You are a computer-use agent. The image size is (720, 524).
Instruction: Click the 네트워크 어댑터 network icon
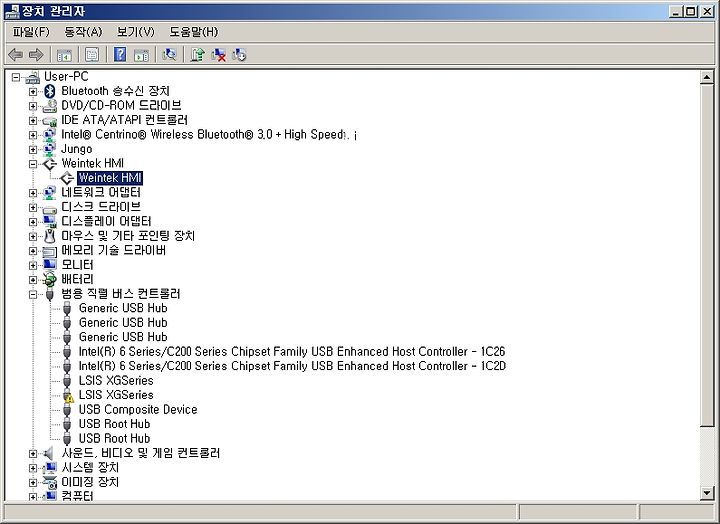(49, 193)
